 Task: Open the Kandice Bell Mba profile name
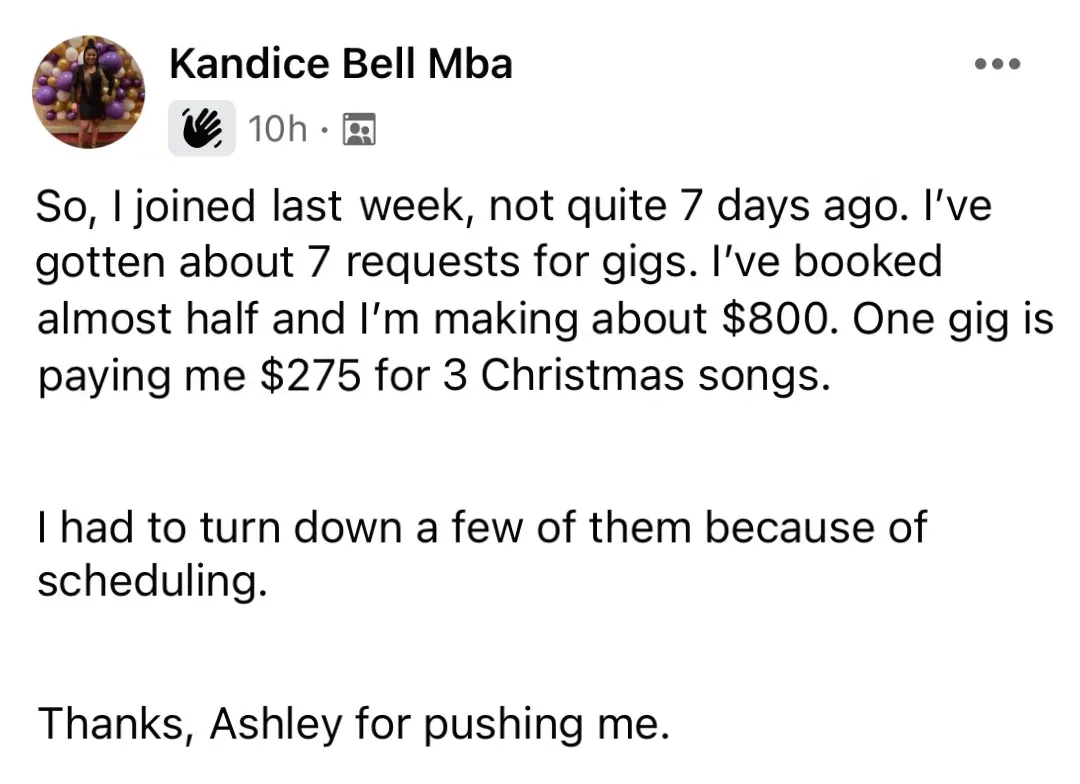pos(341,64)
